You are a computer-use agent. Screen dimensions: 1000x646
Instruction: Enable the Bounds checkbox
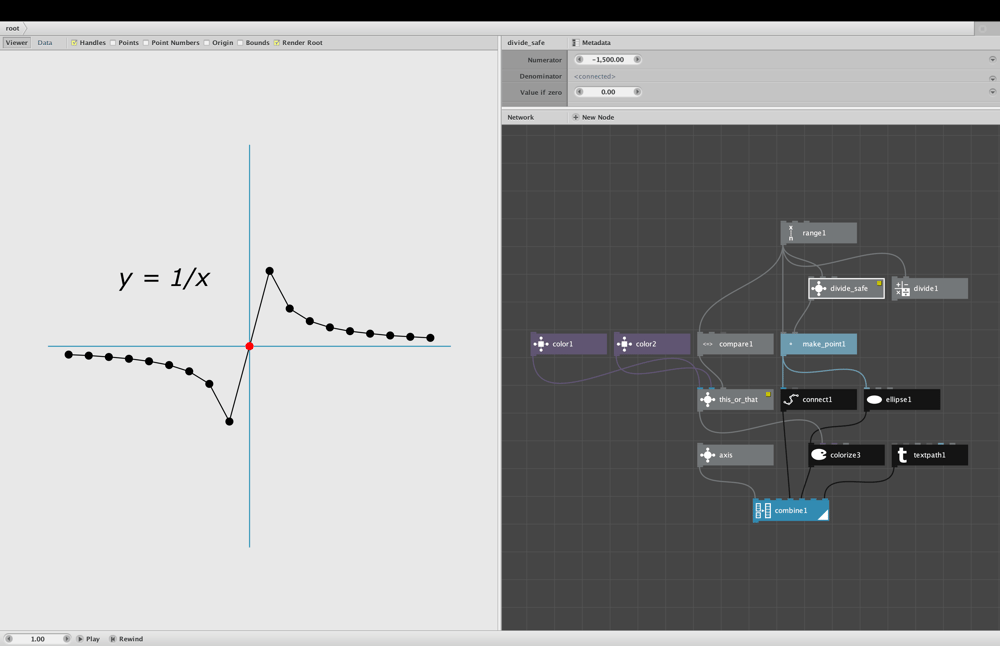coord(240,43)
